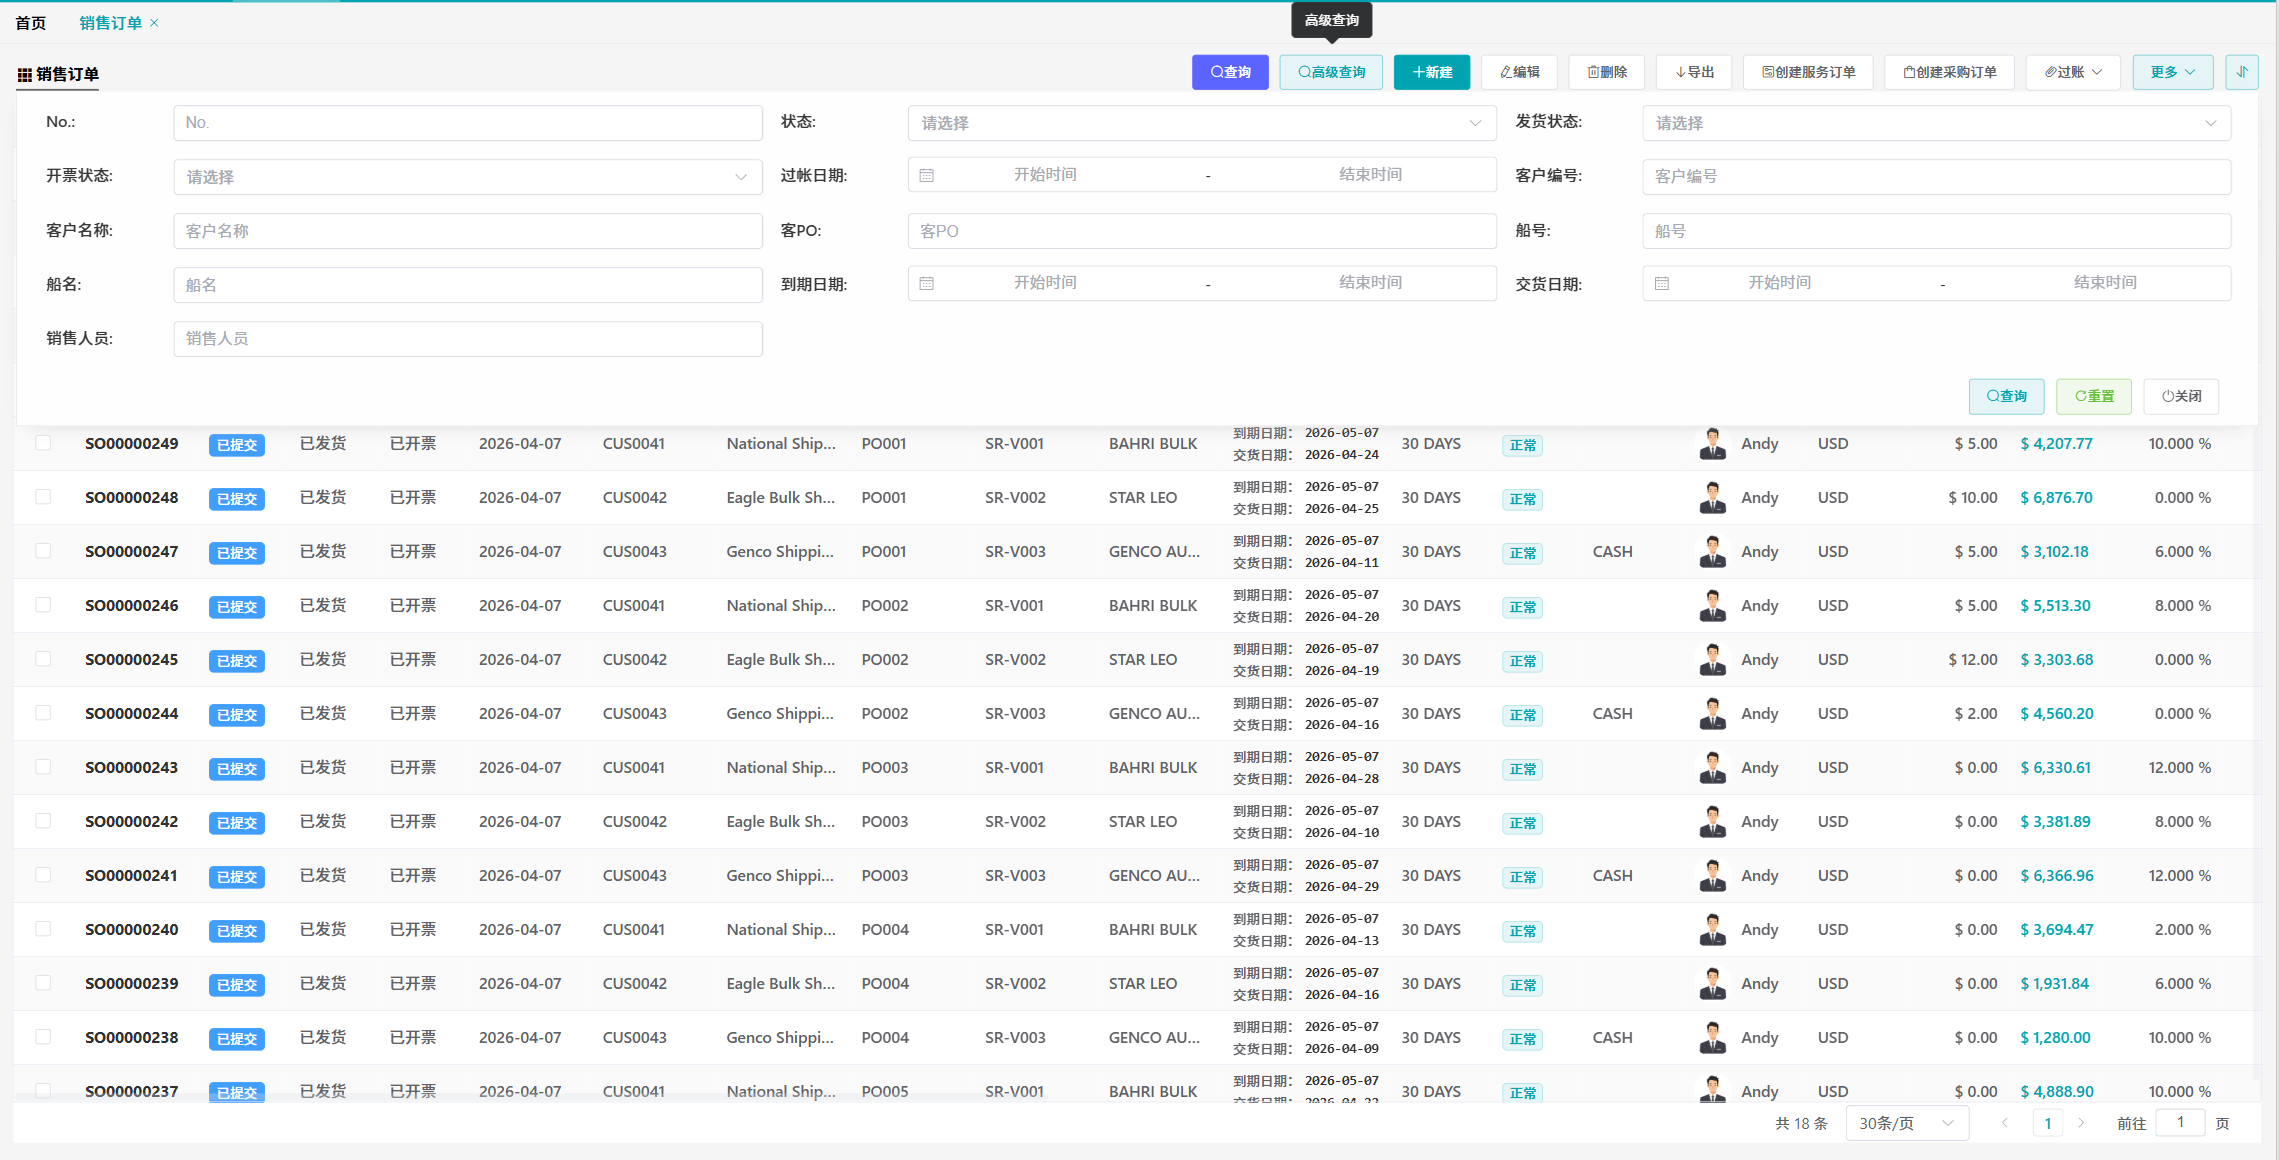Switch to the 首页 tab
Screen dimensions: 2279x1160
31,23
